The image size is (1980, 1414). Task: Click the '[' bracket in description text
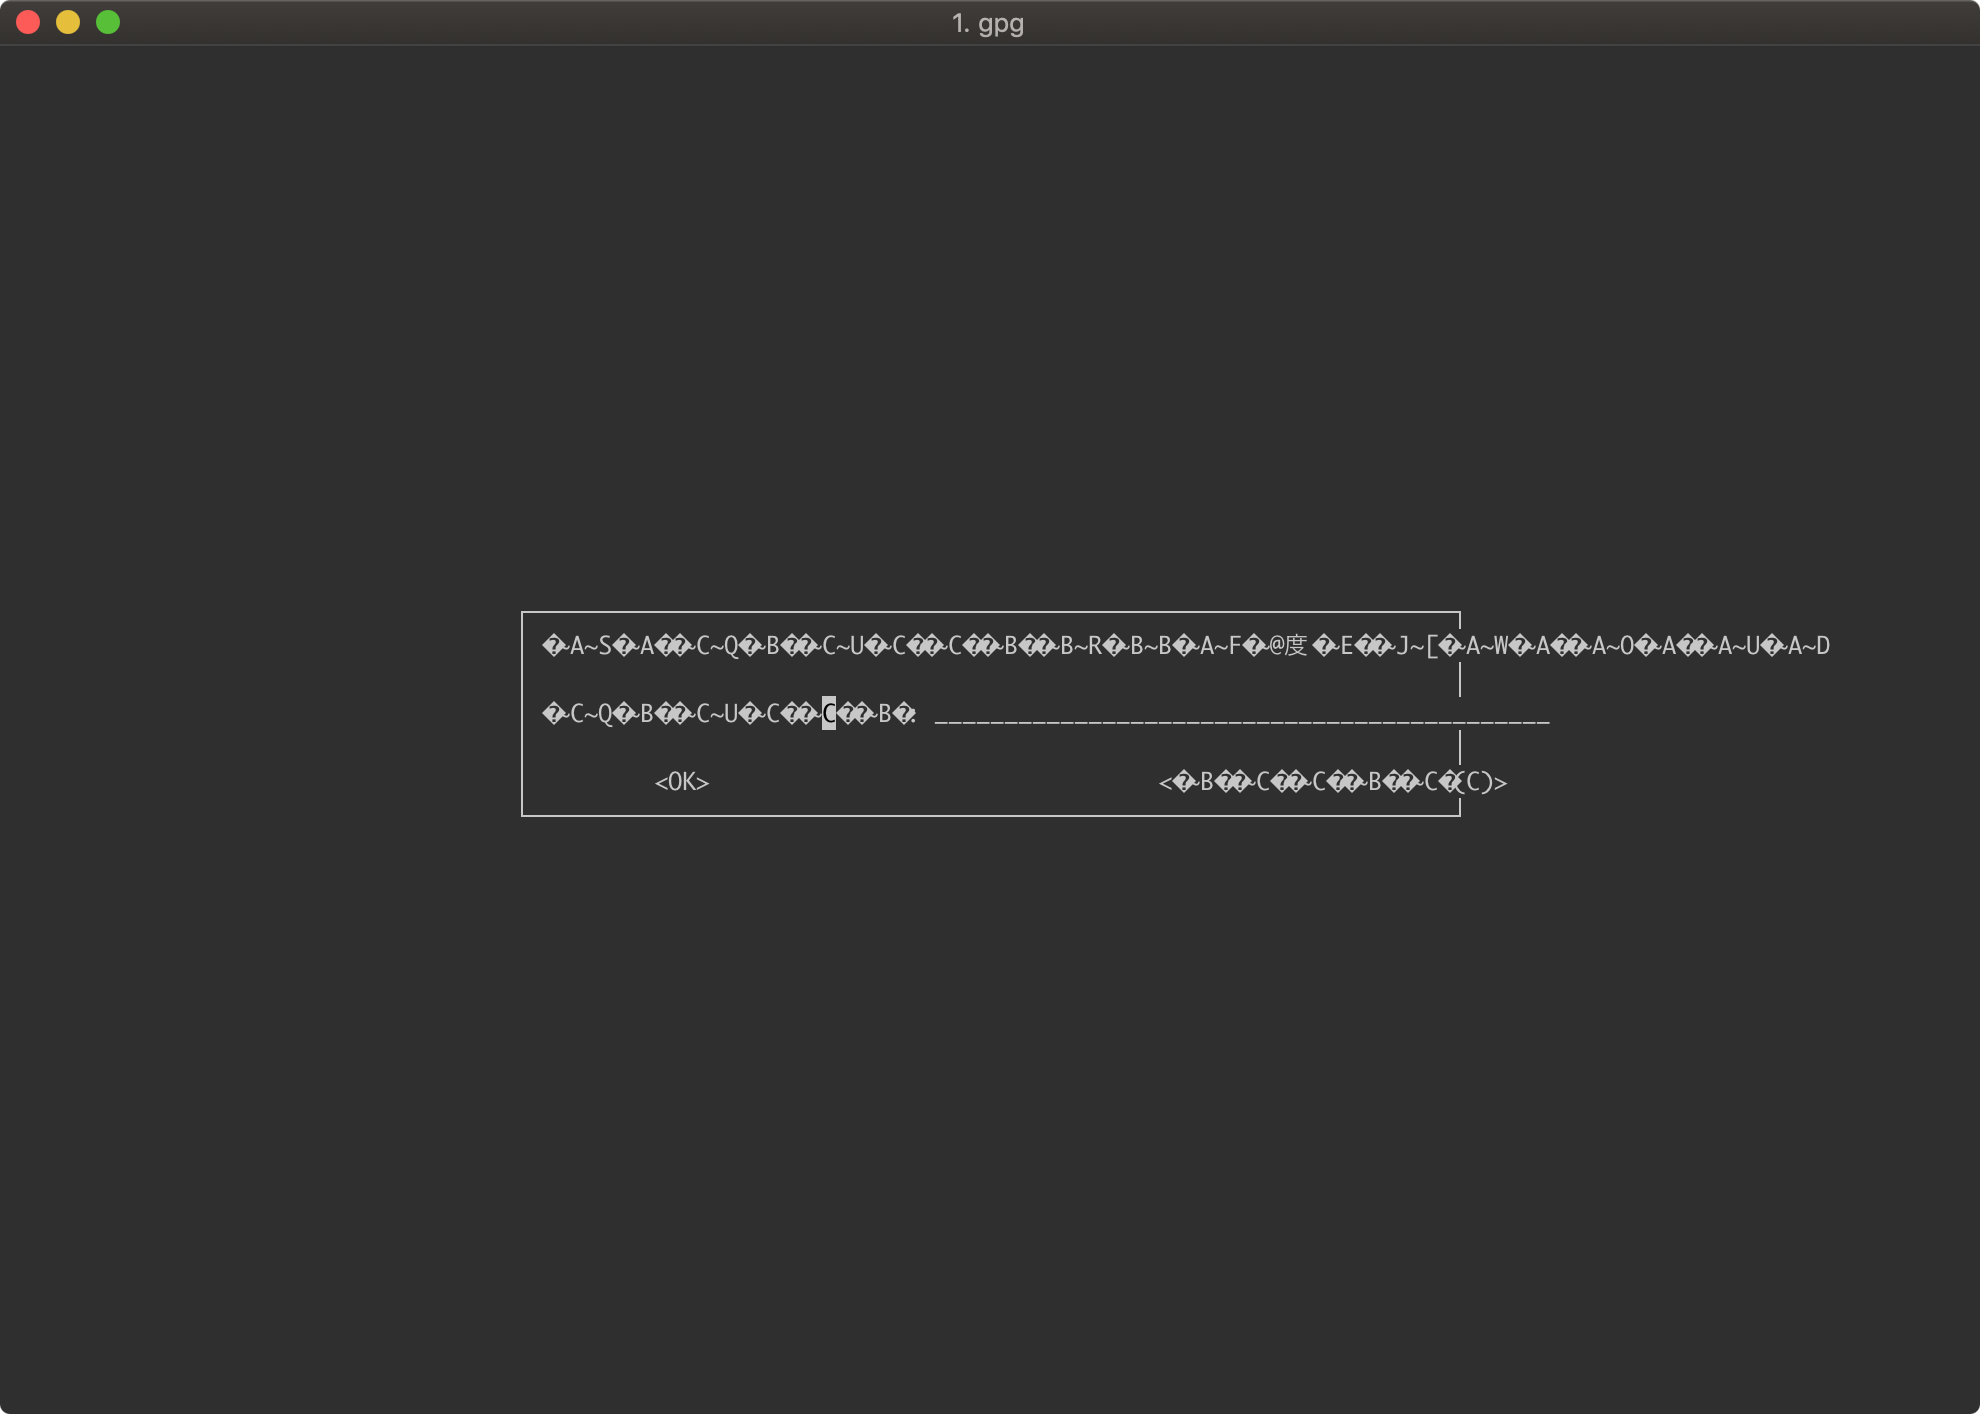pyautogui.click(x=1432, y=646)
